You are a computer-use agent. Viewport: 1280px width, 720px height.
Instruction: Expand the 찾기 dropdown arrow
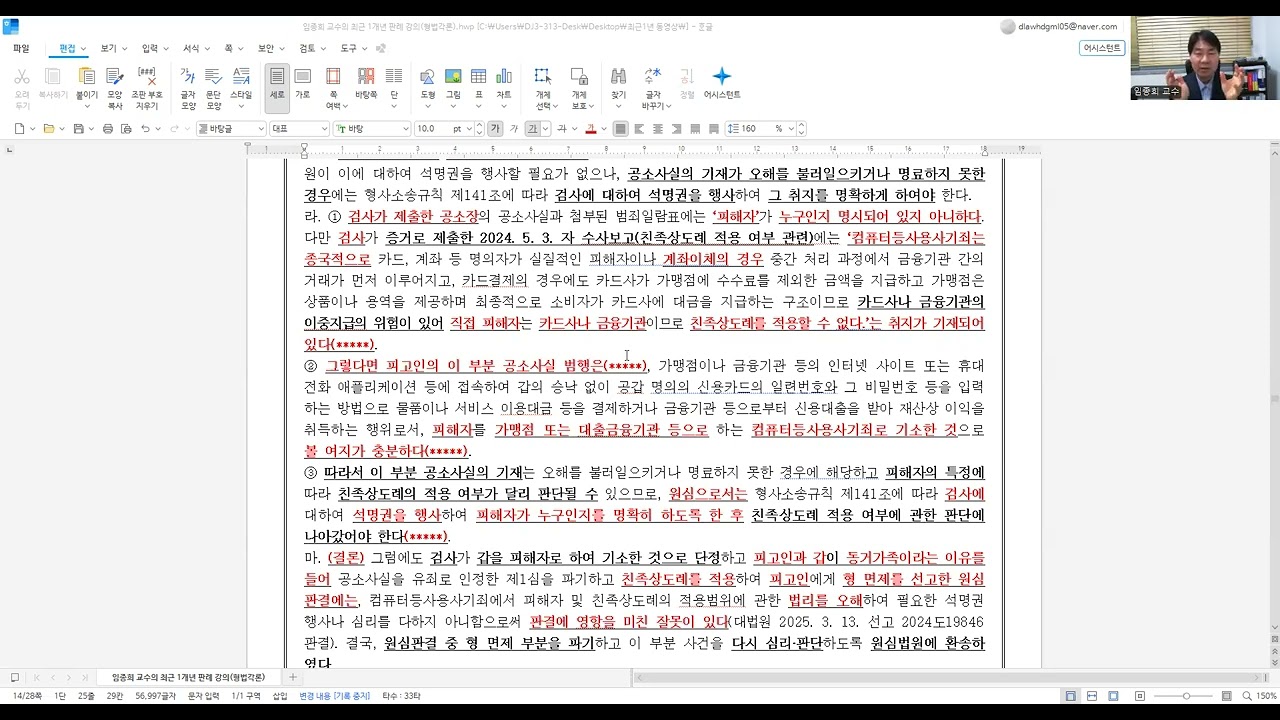point(618,106)
